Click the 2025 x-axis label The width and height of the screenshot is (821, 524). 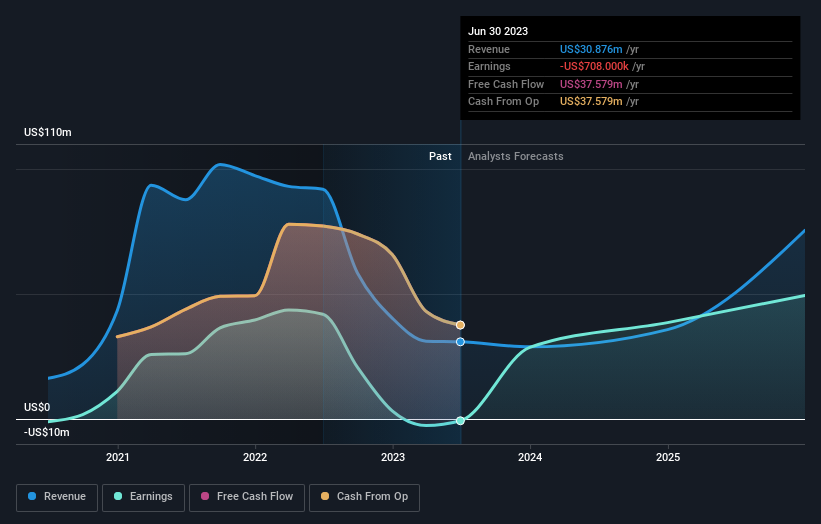click(x=668, y=457)
